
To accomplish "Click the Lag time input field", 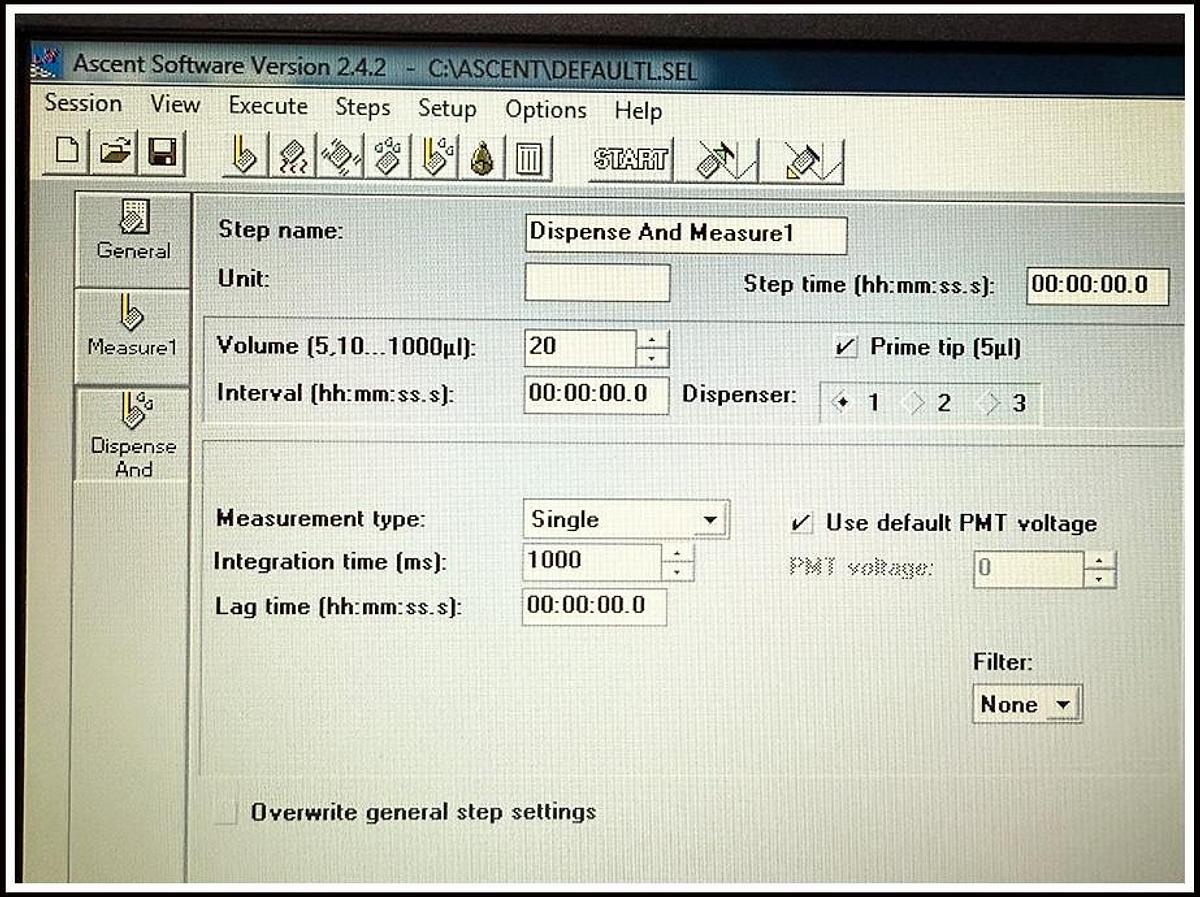I will (593, 606).
